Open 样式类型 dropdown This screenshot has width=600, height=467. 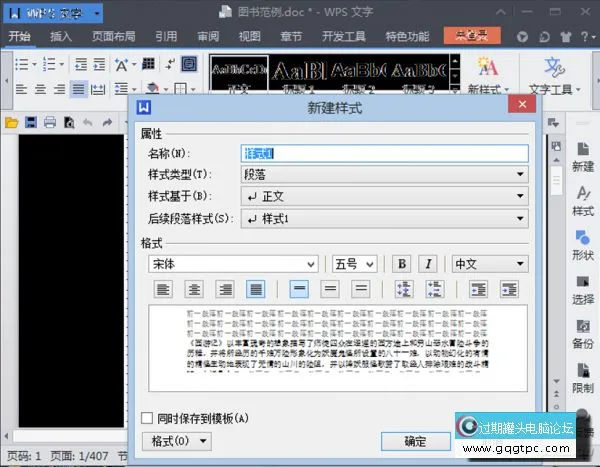385,175
